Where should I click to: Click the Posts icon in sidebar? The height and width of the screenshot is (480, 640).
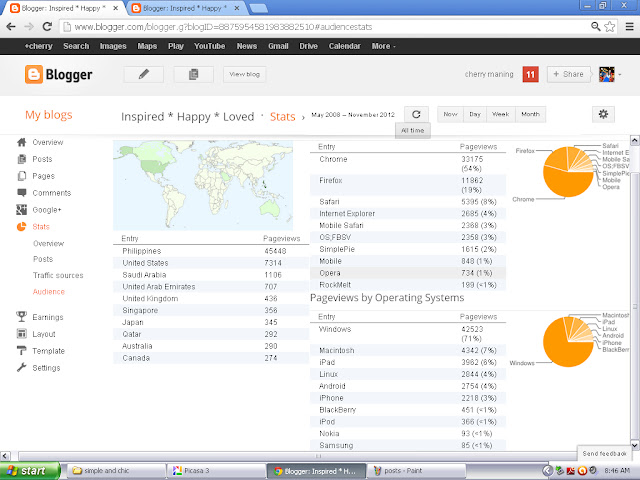(22, 159)
